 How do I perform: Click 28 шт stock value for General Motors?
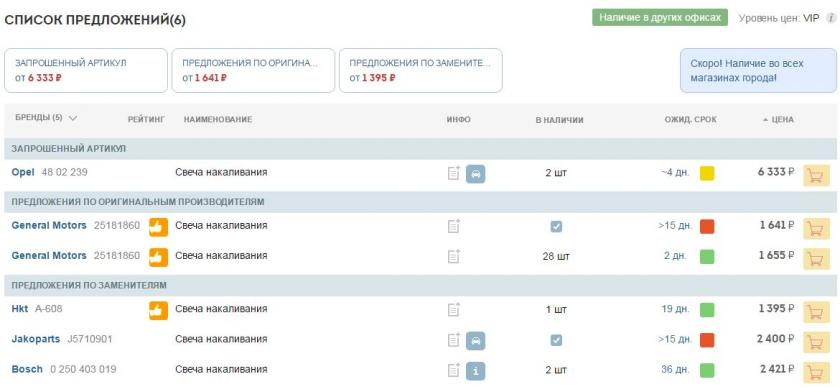point(556,257)
